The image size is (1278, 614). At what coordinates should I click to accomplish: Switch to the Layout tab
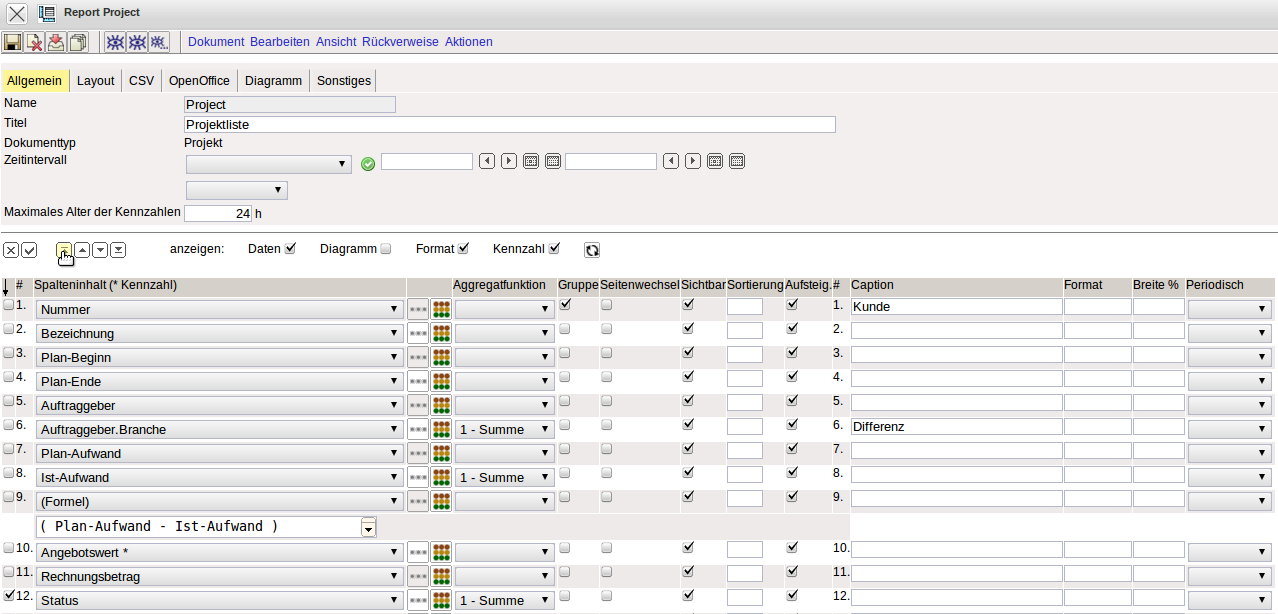[96, 81]
